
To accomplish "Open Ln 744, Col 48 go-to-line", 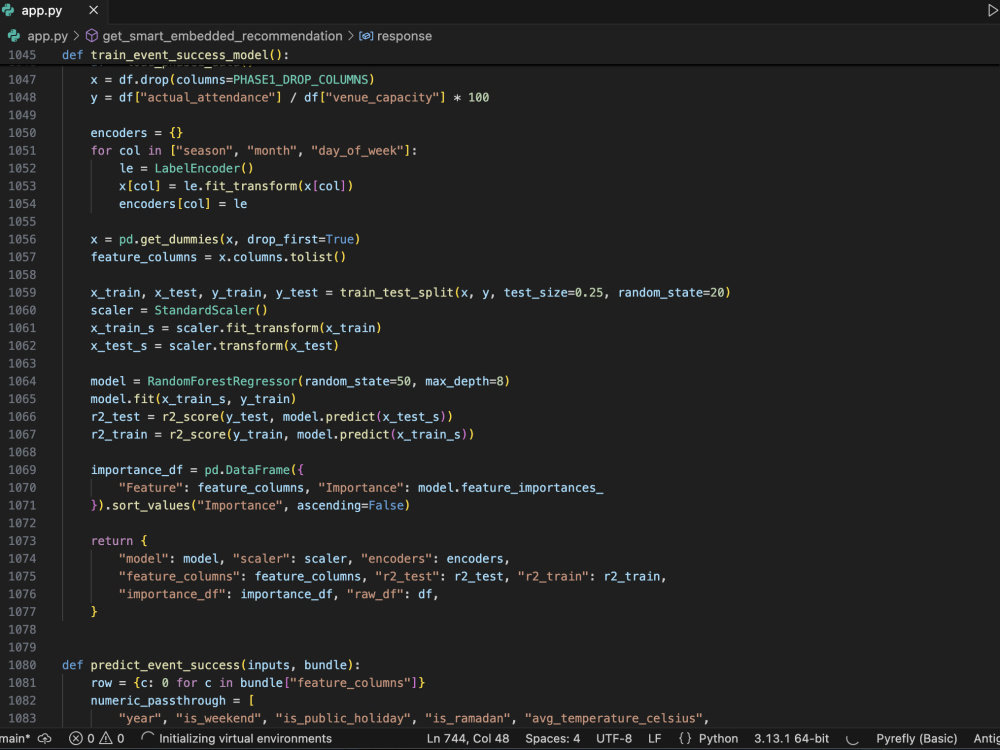I will point(467,739).
